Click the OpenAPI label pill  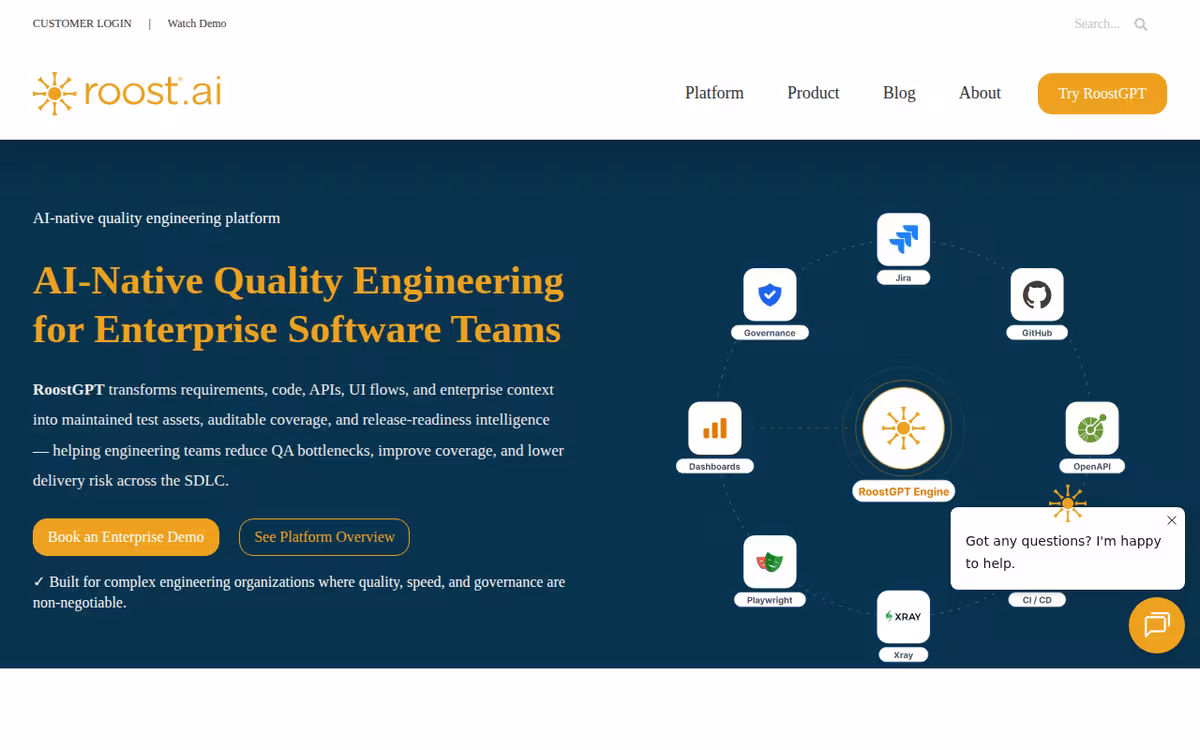pyautogui.click(x=1092, y=466)
